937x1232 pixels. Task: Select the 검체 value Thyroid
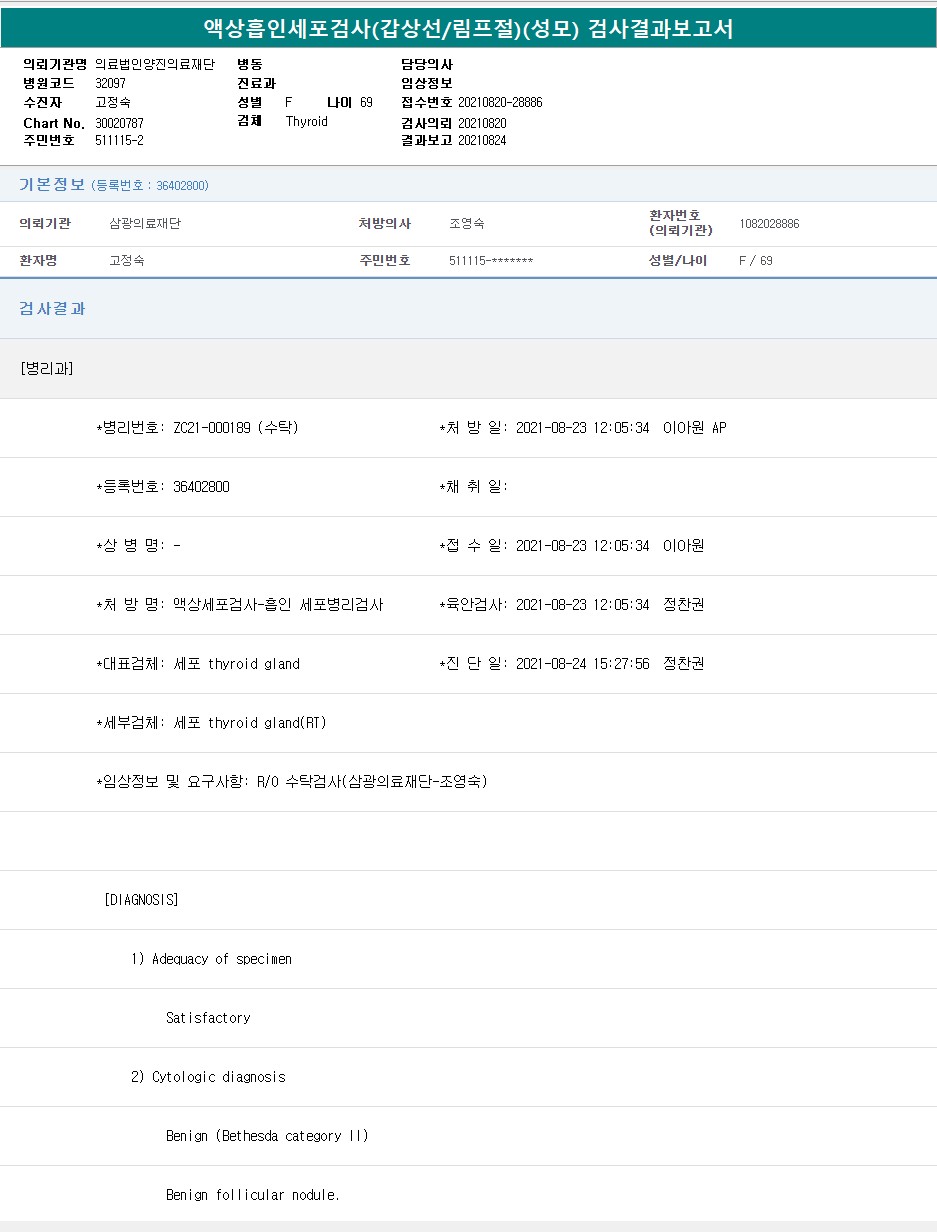click(x=306, y=121)
